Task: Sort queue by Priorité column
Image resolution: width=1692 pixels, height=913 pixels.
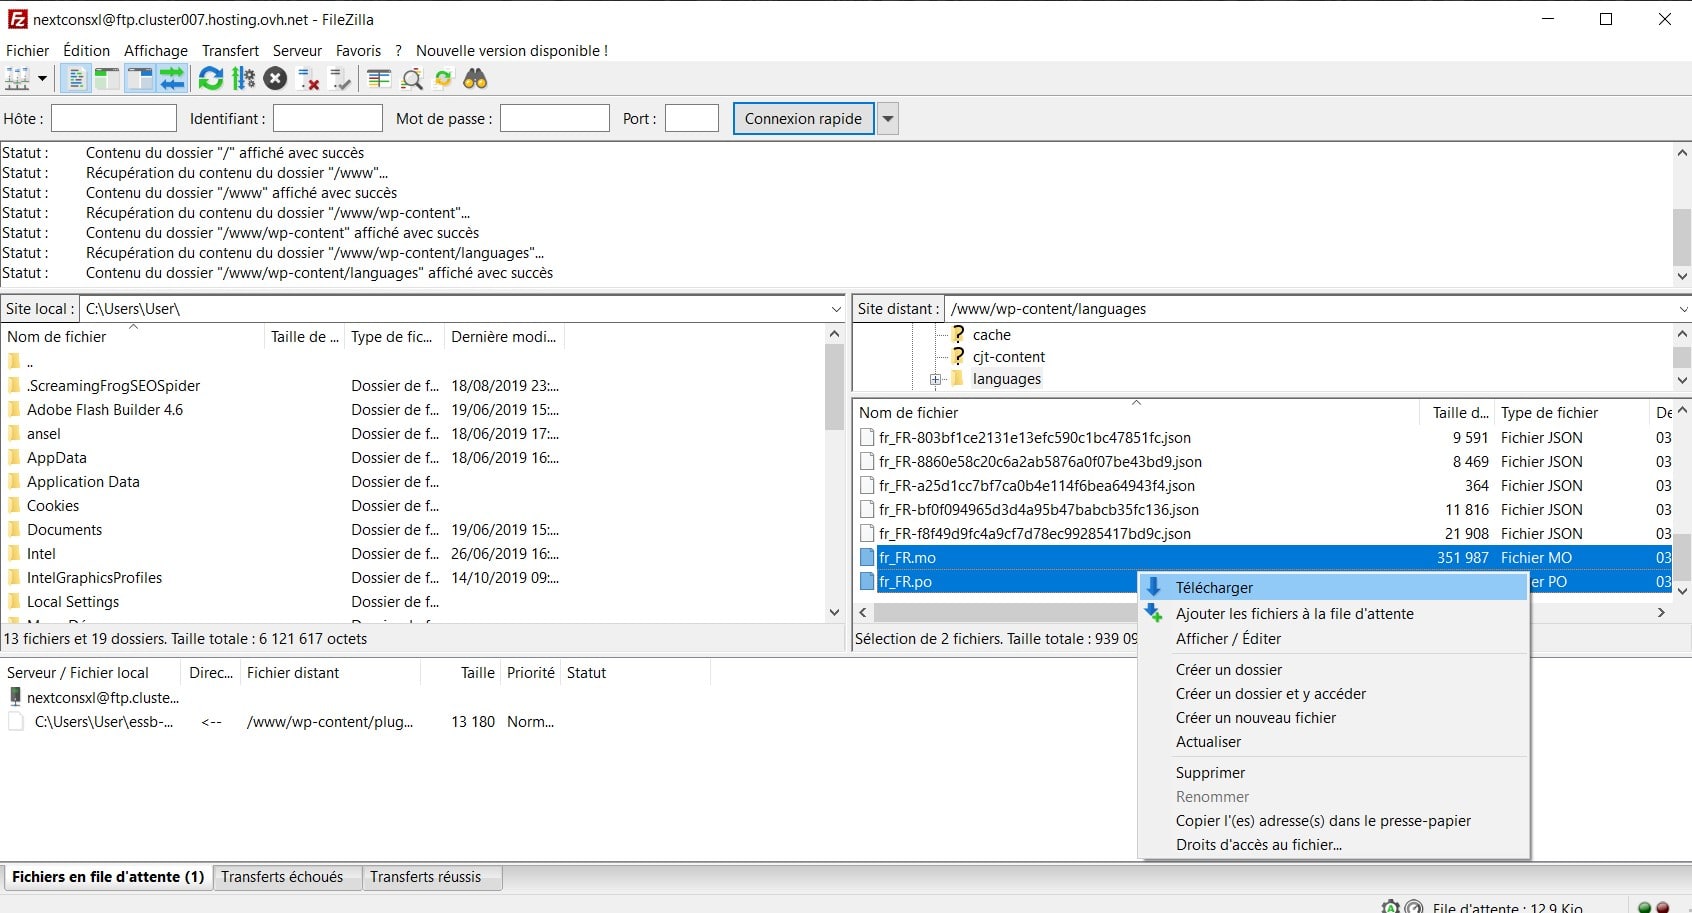Action: (x=530, y=673)
